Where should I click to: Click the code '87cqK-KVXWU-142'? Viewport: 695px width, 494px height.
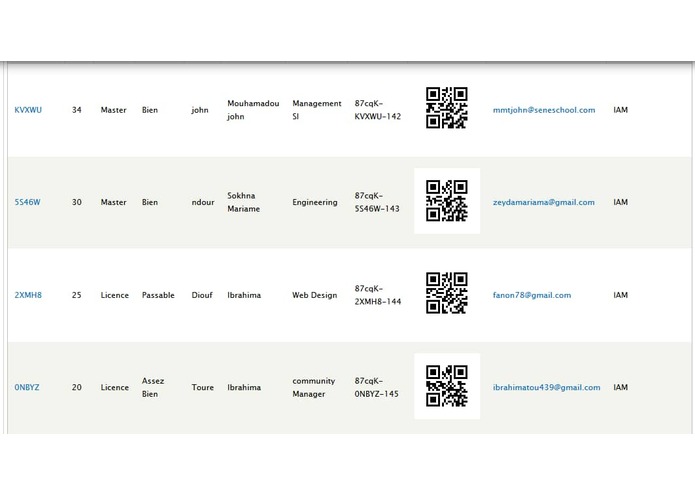378,110
